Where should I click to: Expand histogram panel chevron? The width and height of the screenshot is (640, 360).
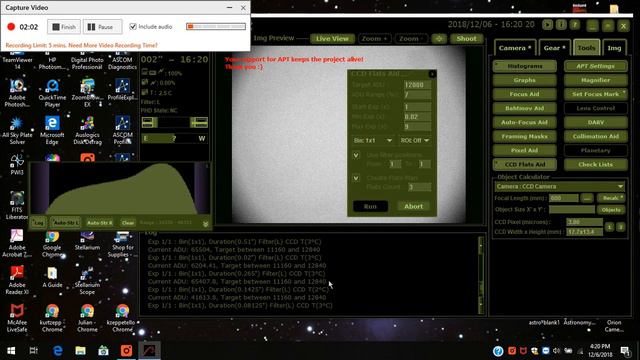click(205, 224)
